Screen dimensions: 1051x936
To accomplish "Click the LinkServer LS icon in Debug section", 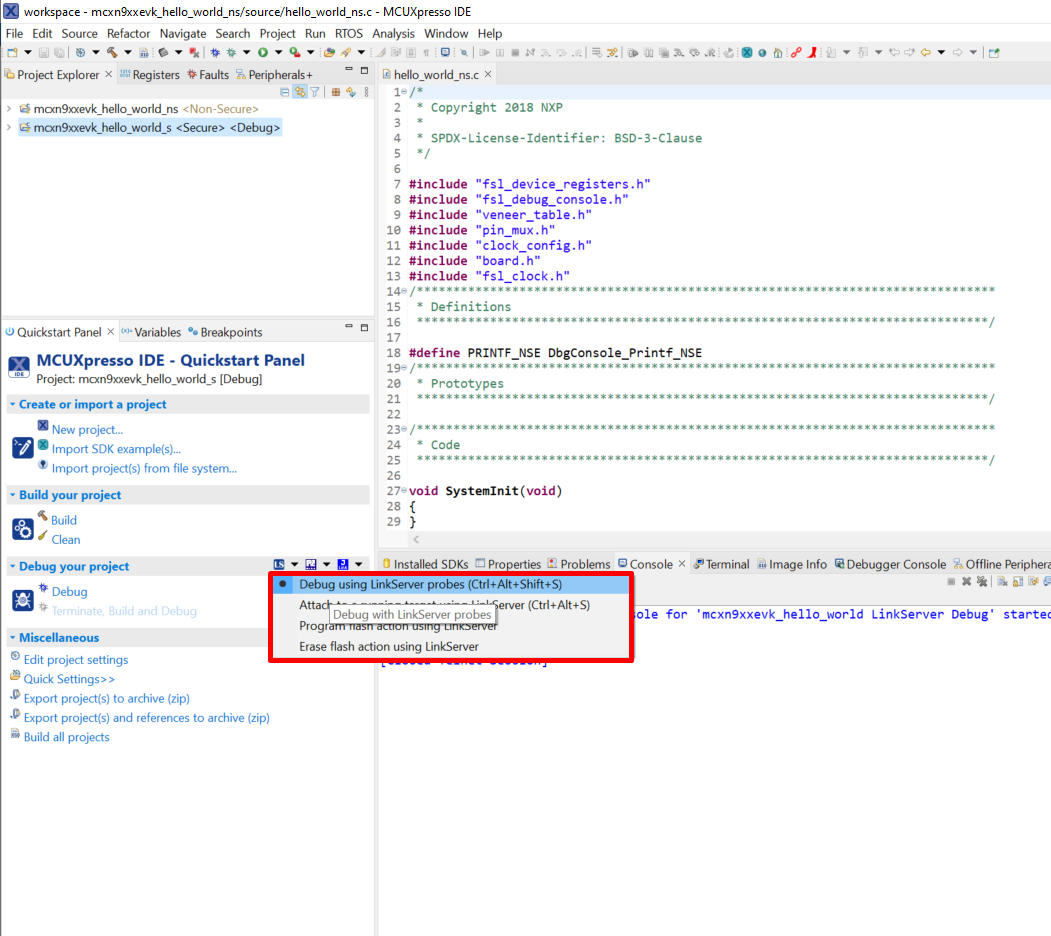I will [280, 566].
